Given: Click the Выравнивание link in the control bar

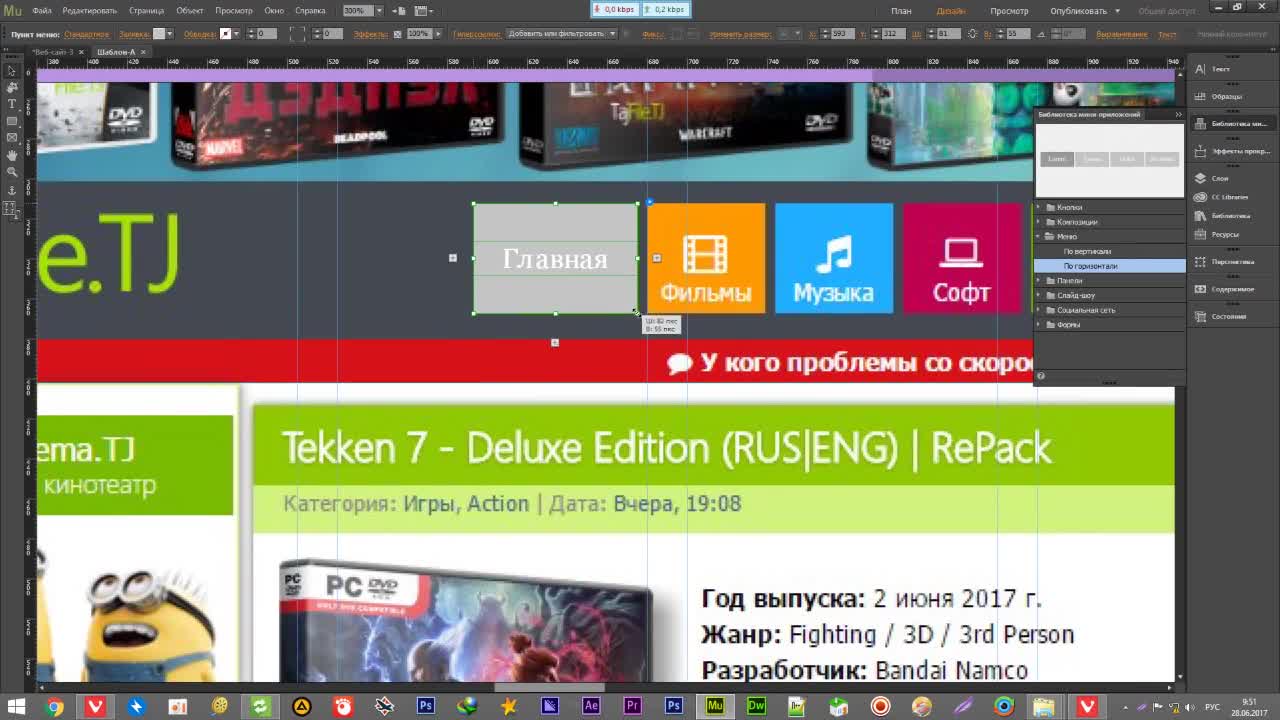Looking at the screenshot, I should (x=1121, y=34).
